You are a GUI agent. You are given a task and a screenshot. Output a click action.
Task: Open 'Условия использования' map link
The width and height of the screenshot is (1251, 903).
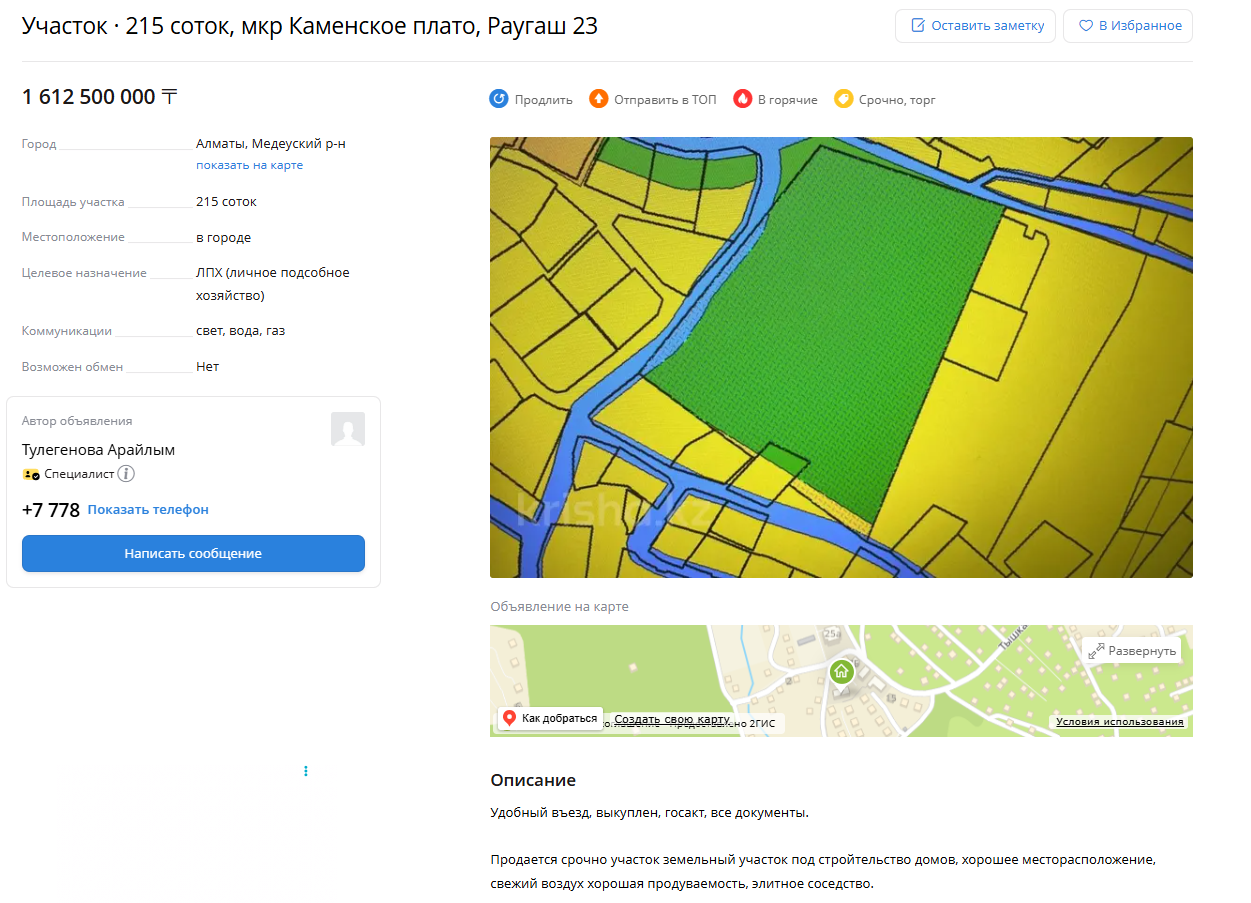point(1120,722)
